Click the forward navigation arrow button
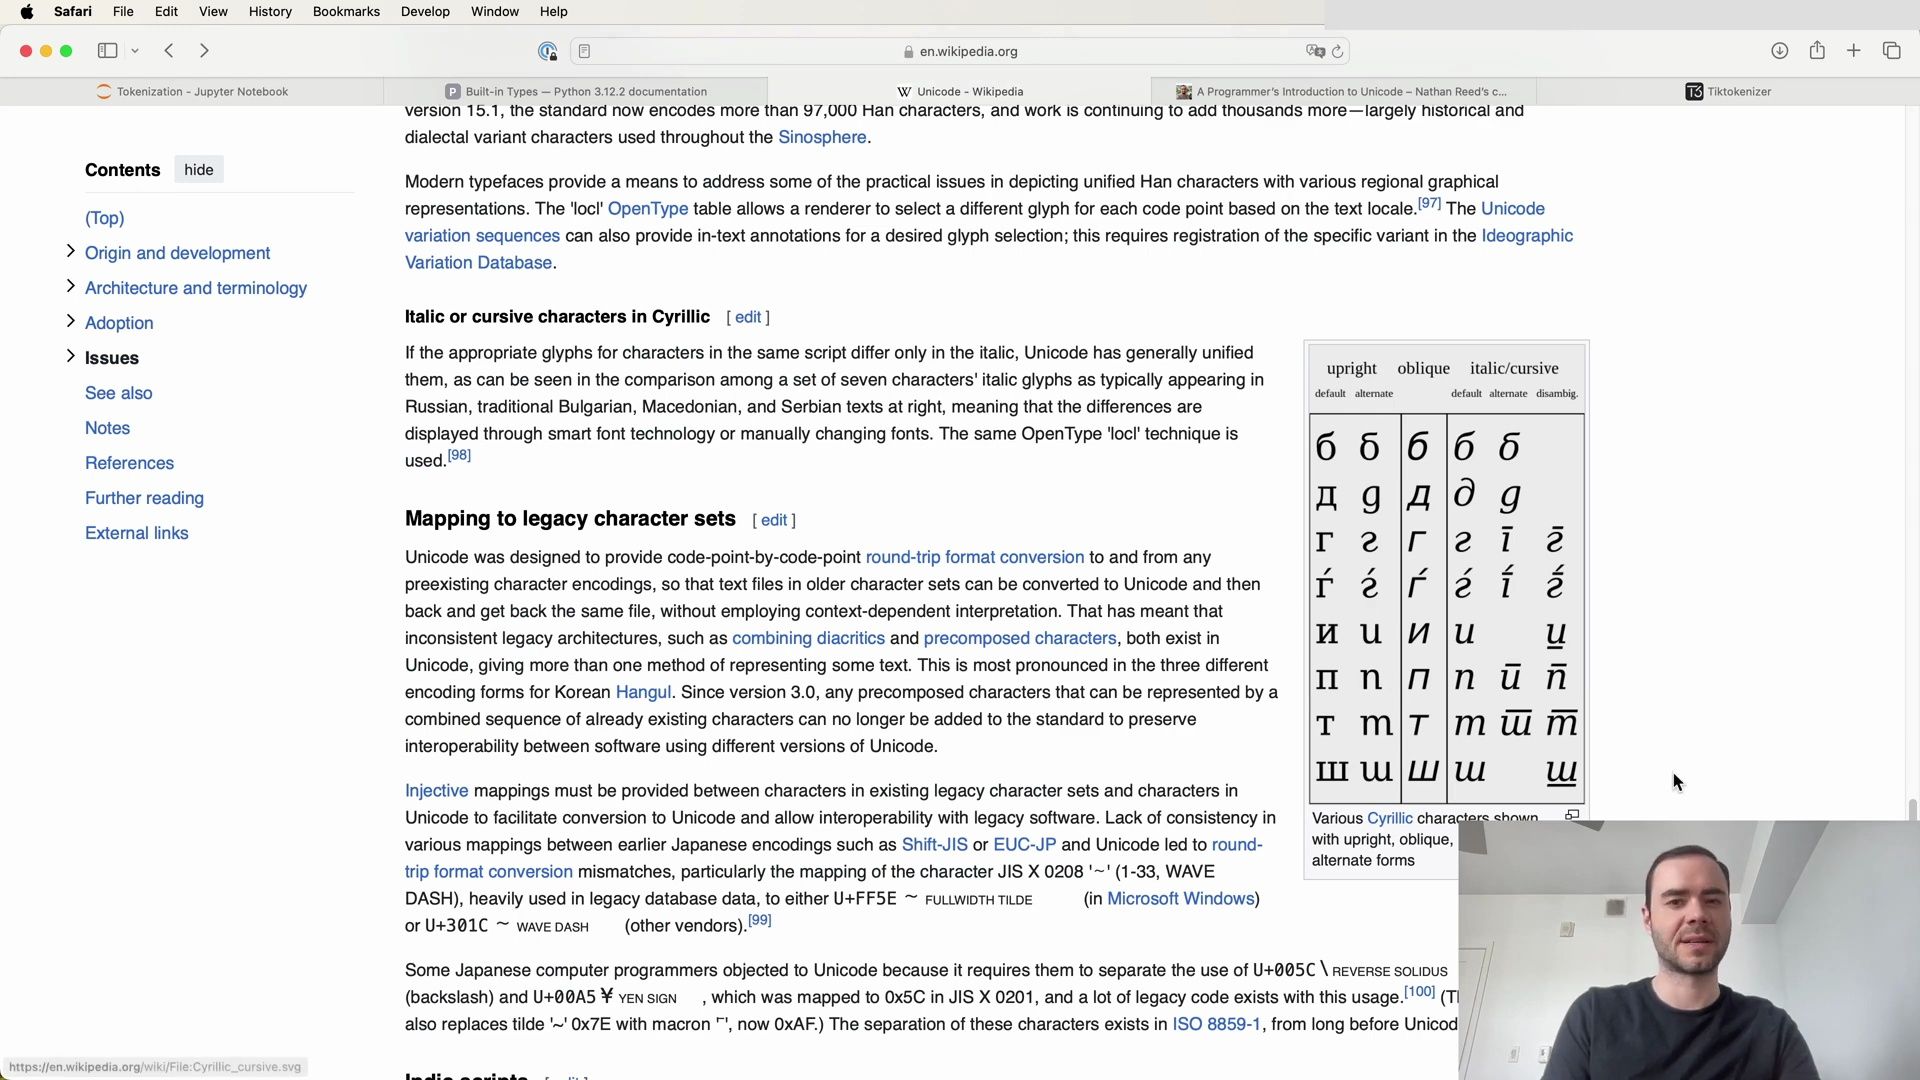 204,50
